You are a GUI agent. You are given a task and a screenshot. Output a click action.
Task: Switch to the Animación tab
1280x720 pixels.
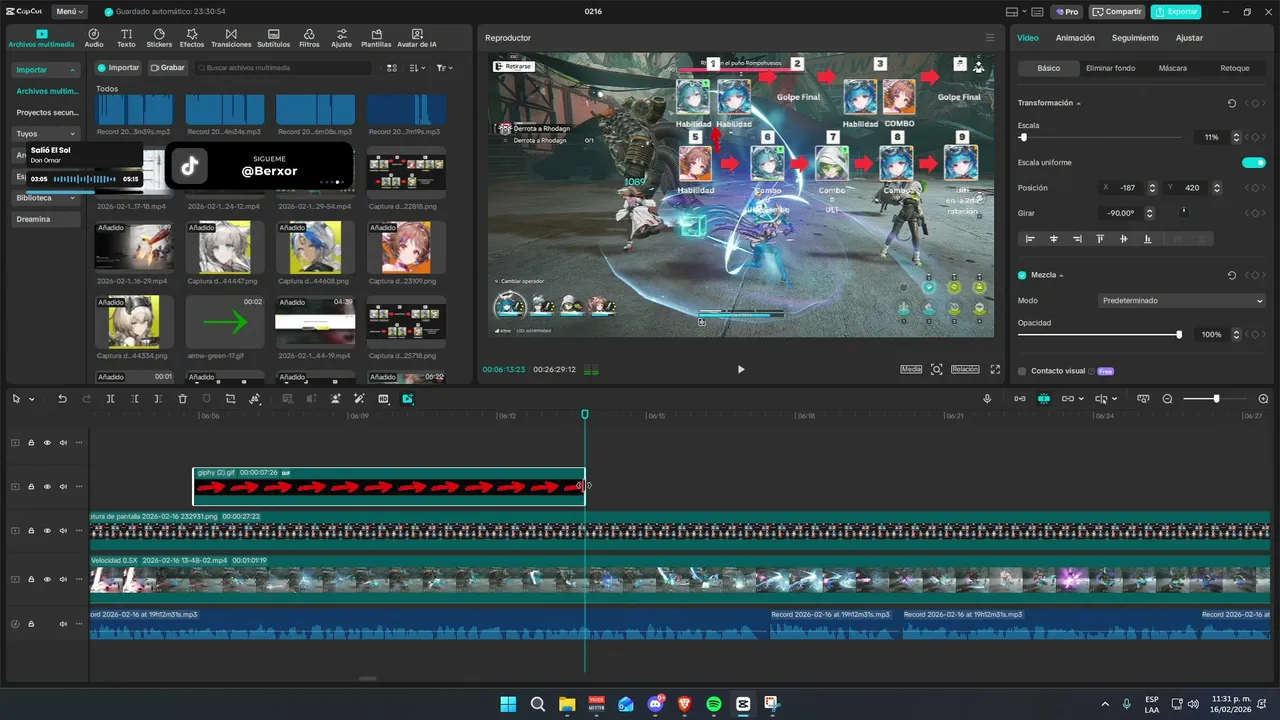click(1075, 38)
